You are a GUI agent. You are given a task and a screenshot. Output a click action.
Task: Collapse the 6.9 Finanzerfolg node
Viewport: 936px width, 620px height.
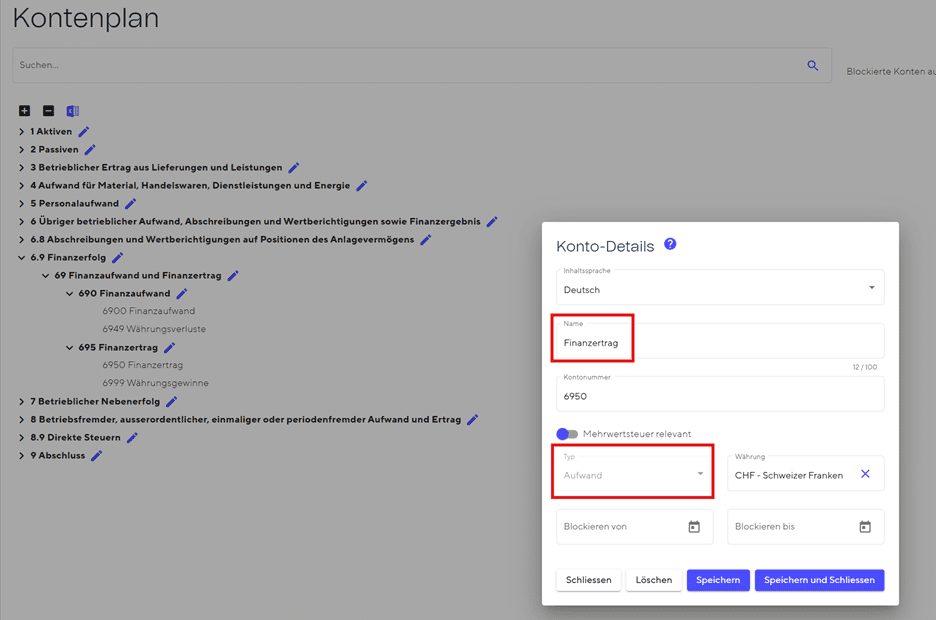(x=22, y=258)
